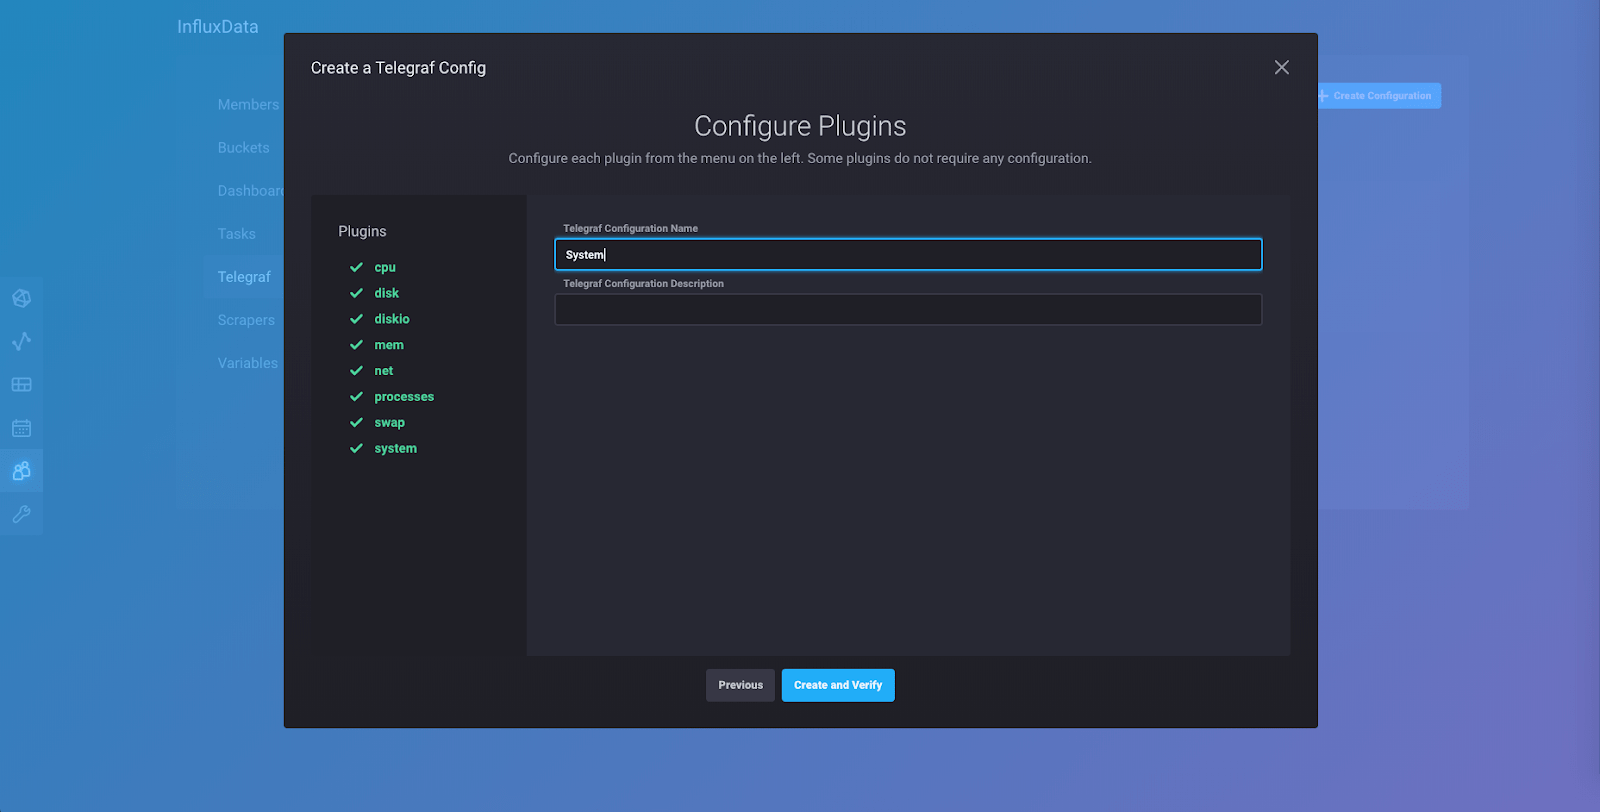Open the diskio plugin entry
The height and width of the screenshot is (812, 1600).
click(x=392, y=319)
